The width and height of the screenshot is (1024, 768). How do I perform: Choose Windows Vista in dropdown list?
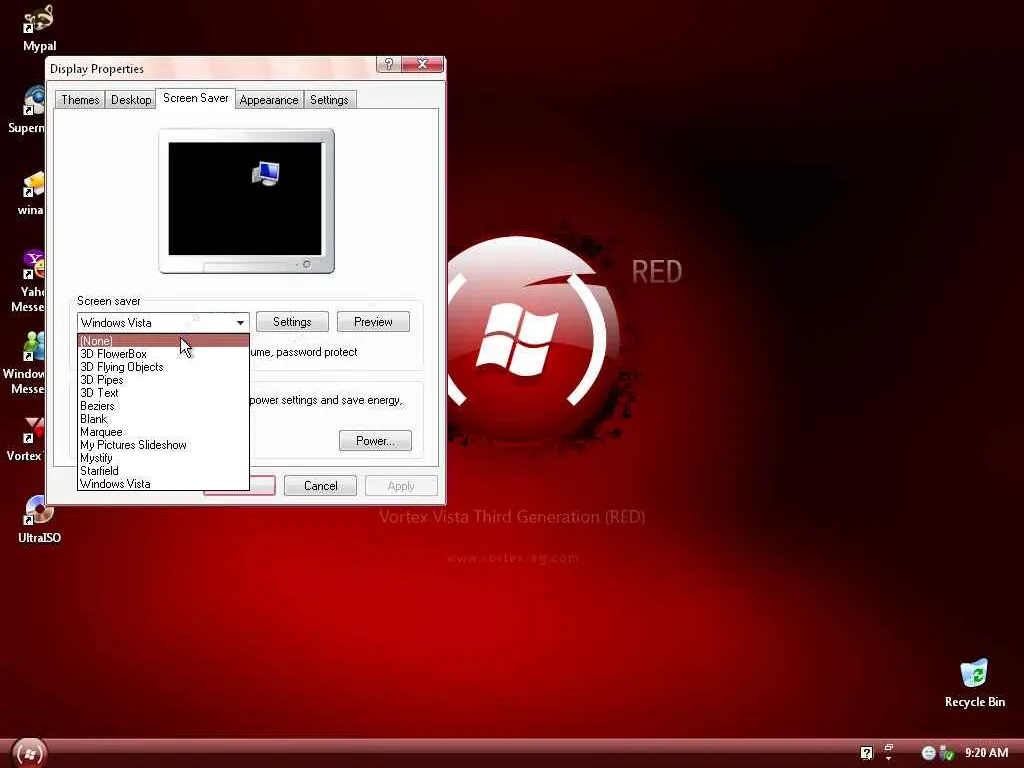pyautogui.click(x=163, y=484)
